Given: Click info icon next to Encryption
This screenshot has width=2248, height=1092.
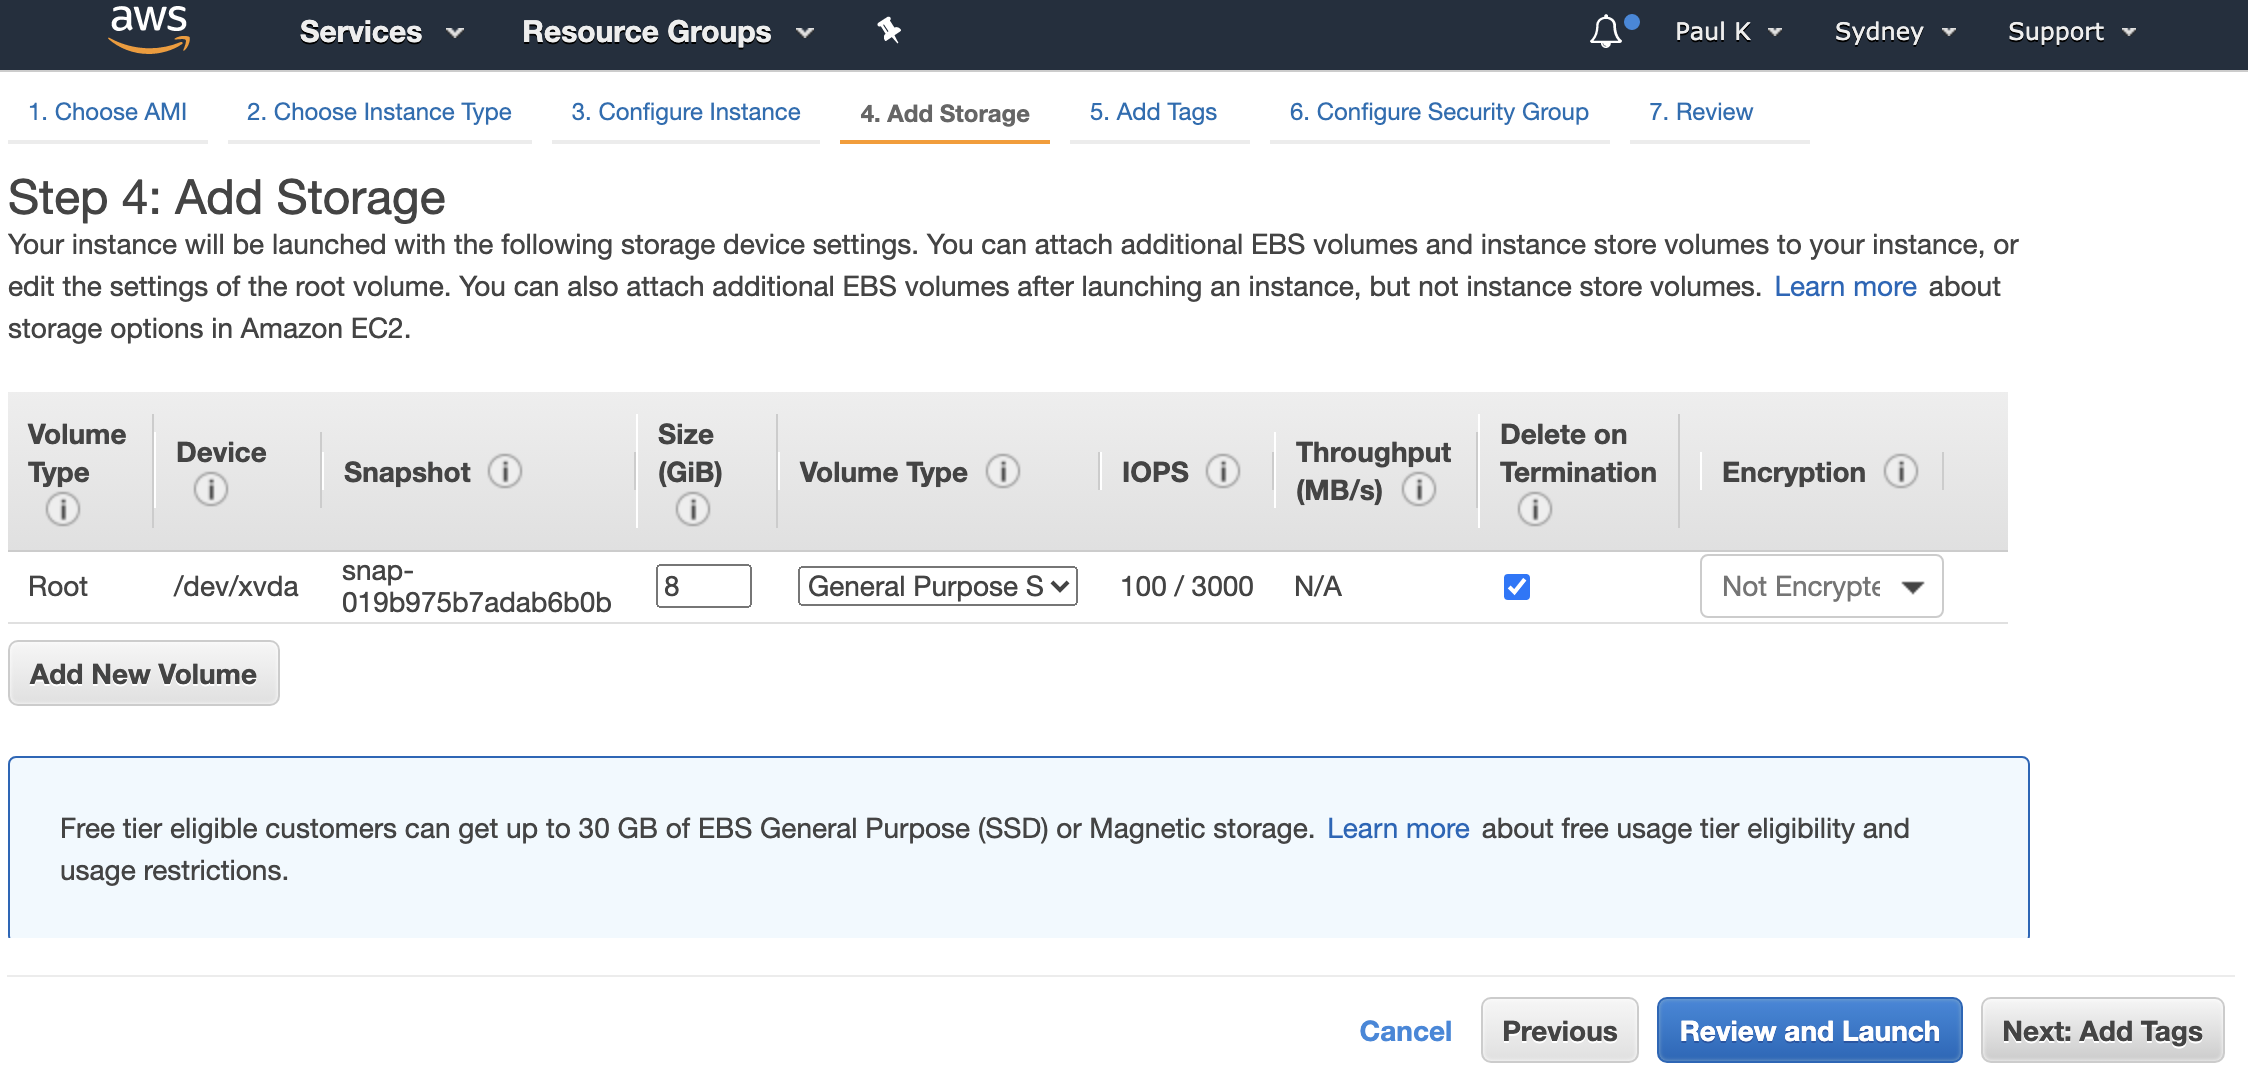Looking at the screenshot, I should point(1901,471).
